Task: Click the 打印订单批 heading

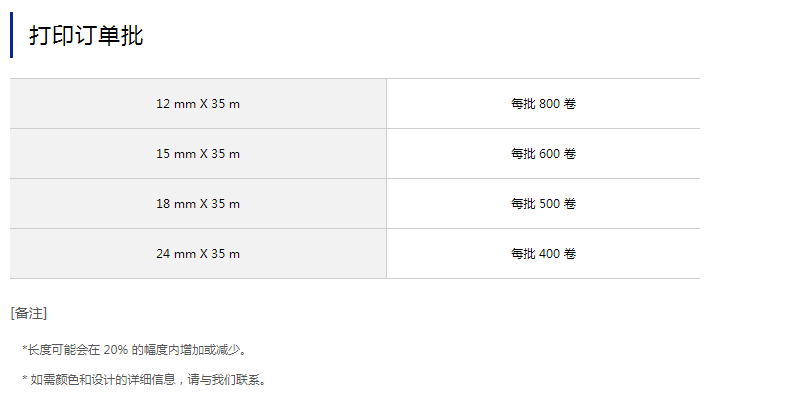Action: pos(86,37)
